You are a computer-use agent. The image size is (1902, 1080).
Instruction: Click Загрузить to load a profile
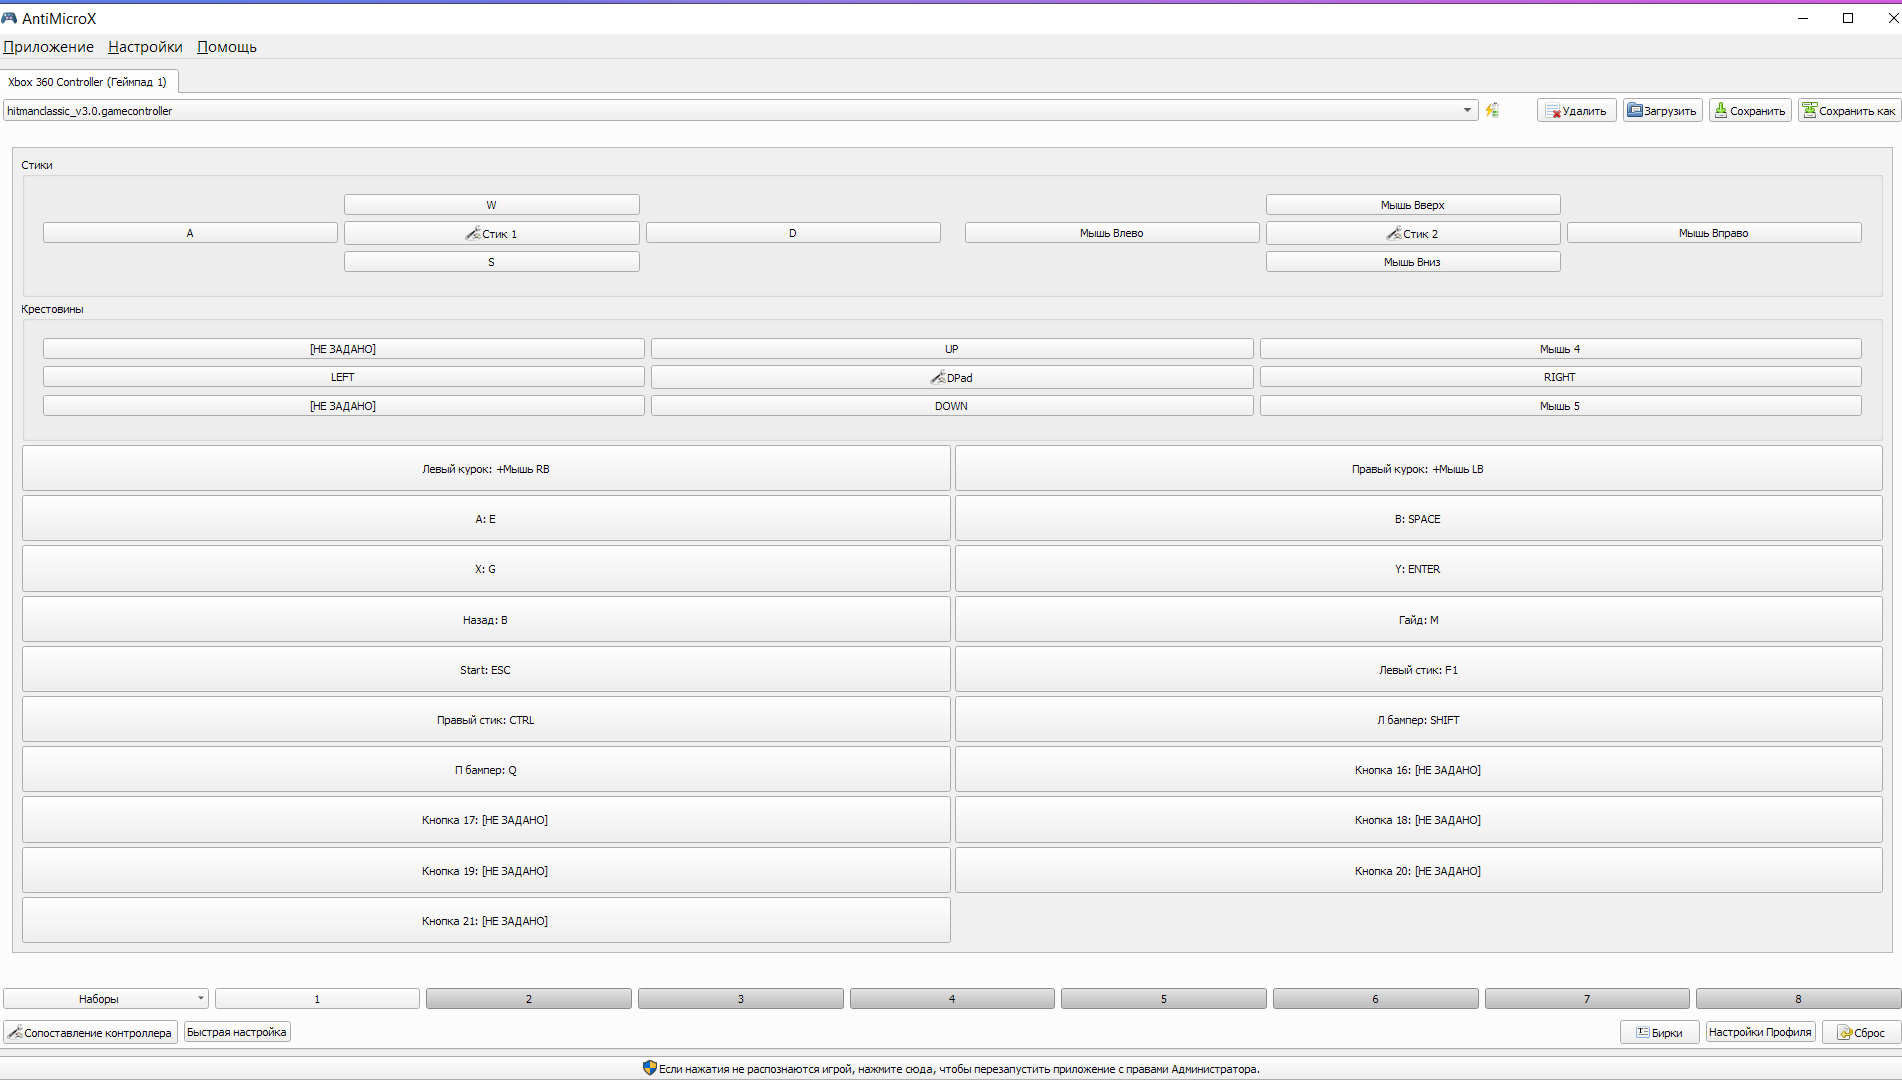click(x=1662, y=111)
